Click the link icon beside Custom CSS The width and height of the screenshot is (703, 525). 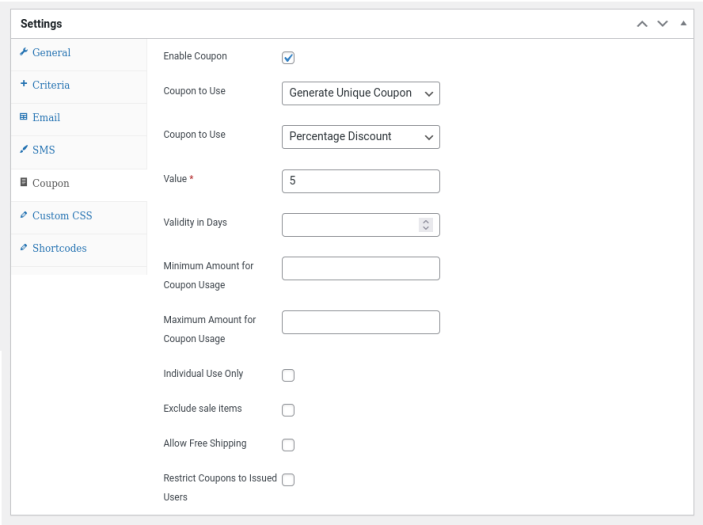pos(24,215)
